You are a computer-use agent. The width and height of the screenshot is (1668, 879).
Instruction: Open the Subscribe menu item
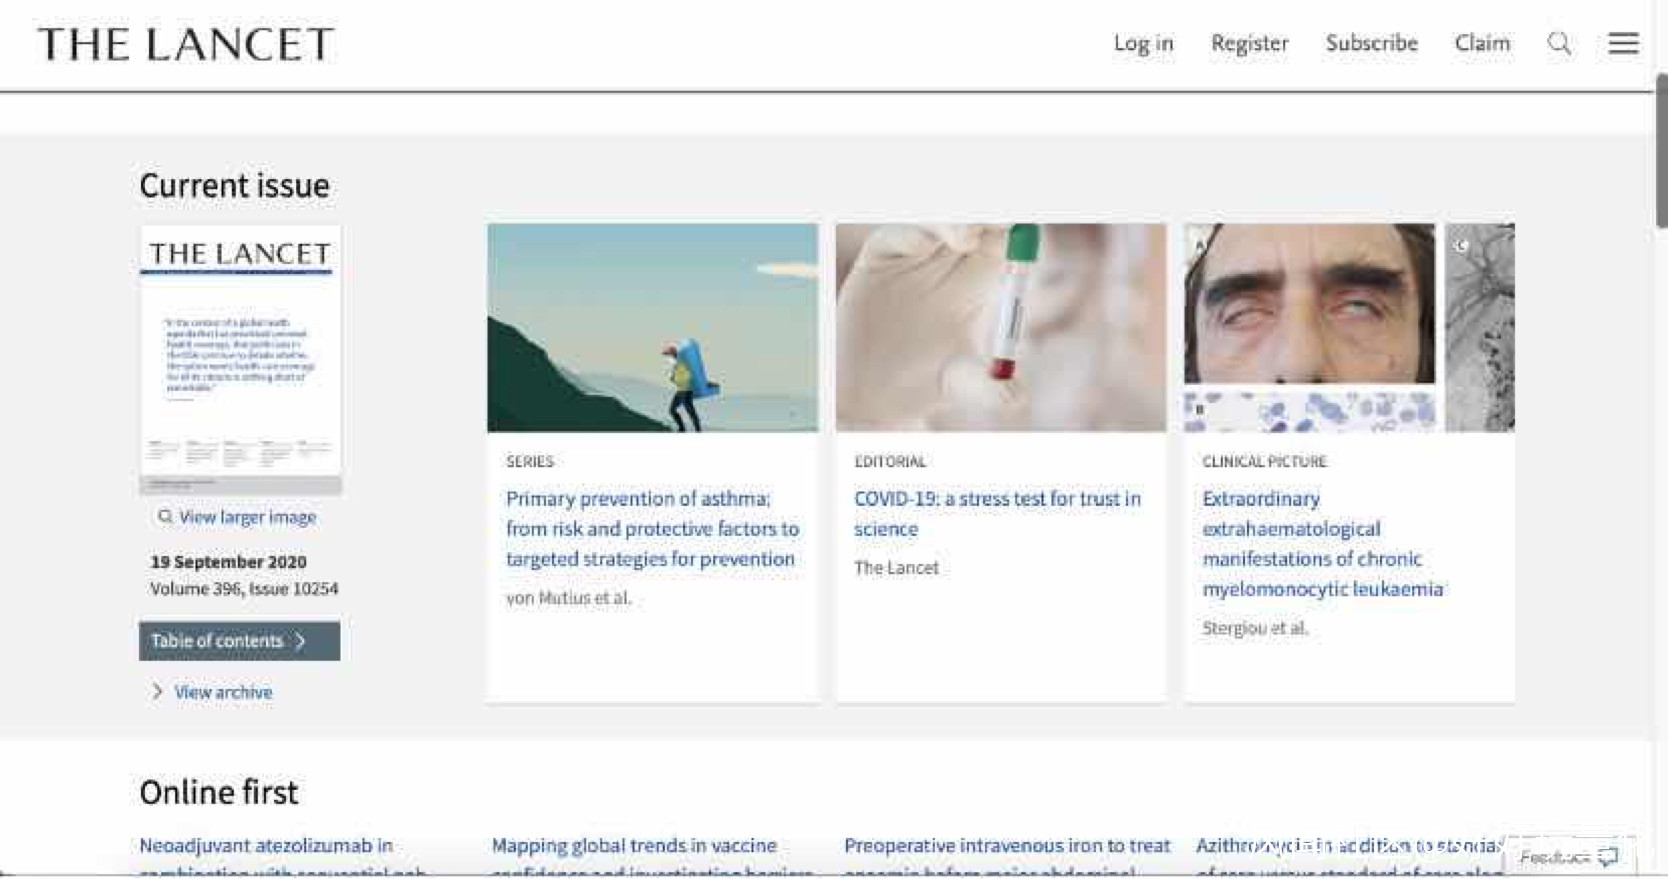[x=1371, y=44]
